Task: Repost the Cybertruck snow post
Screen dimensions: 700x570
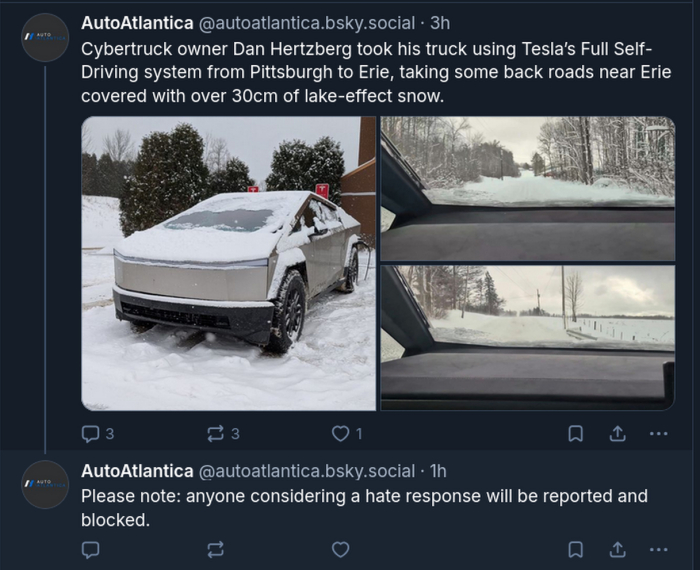Action: pyautogui.click(x=215, y=434)
